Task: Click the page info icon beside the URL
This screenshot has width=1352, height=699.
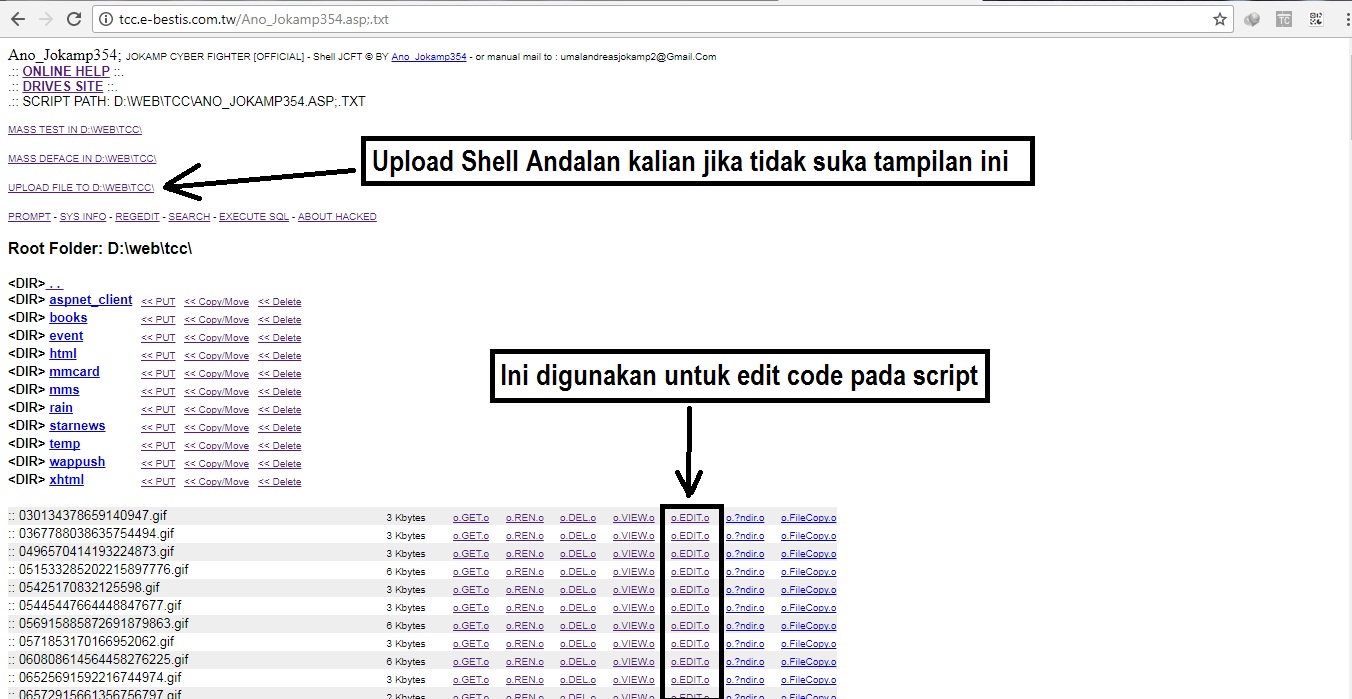Action: pyautogui.click(x=106, y=18)
